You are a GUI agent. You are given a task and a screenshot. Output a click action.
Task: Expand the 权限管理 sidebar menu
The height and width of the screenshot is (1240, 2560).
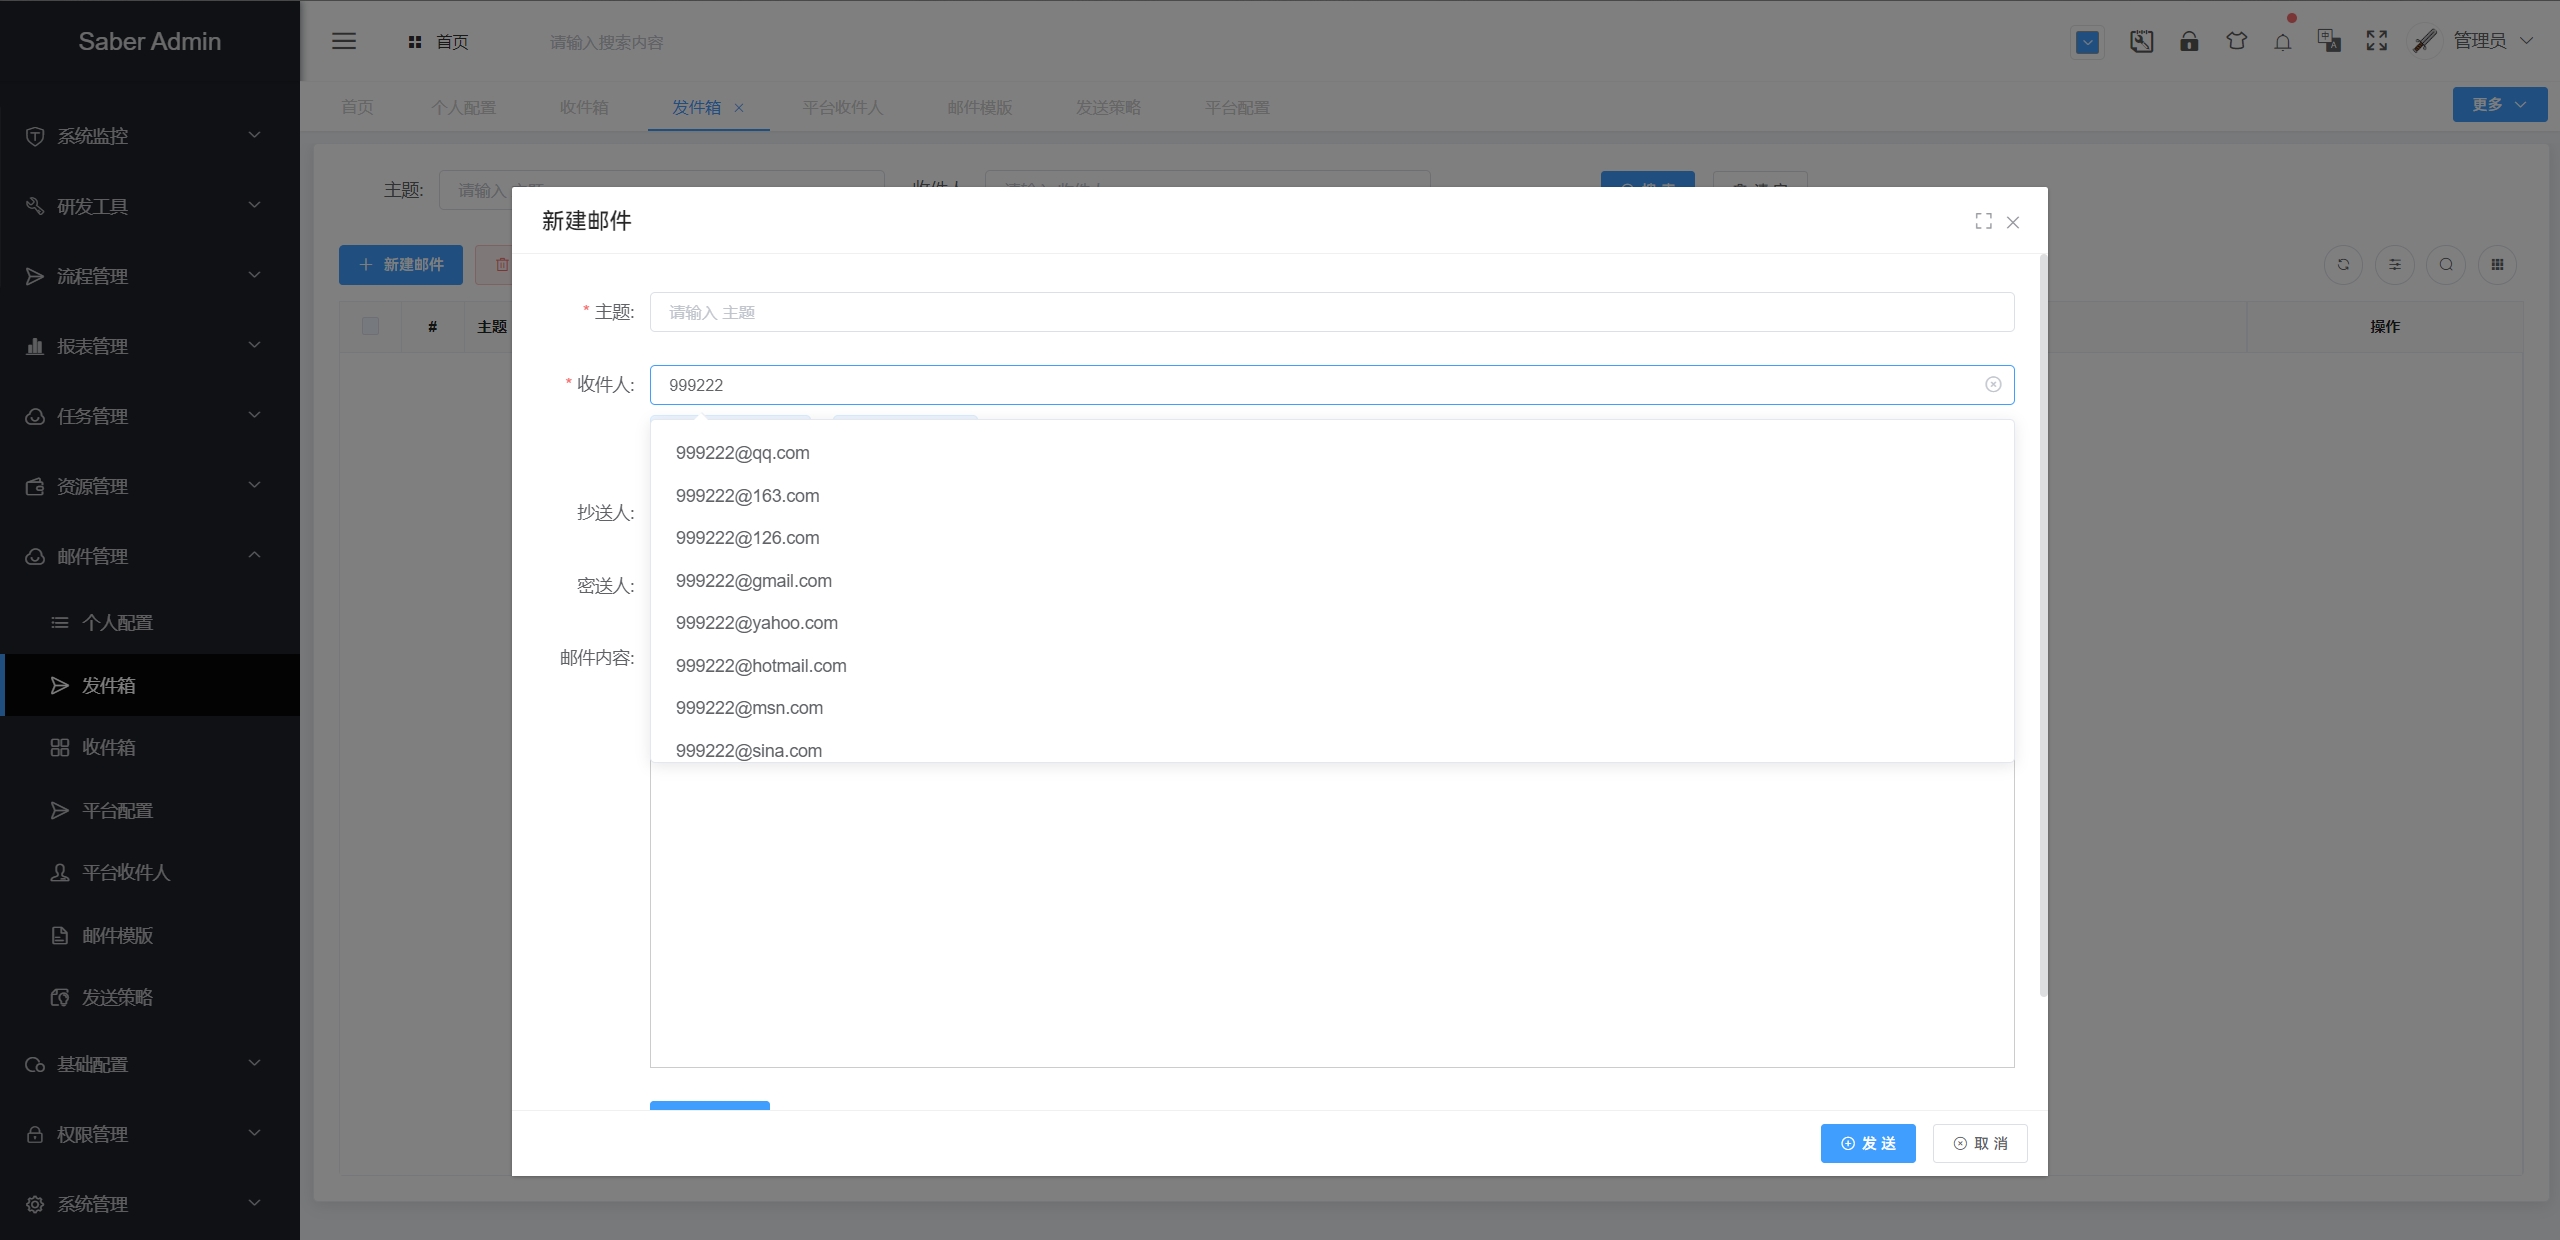pyautogui.click(x=150, y=1134)
